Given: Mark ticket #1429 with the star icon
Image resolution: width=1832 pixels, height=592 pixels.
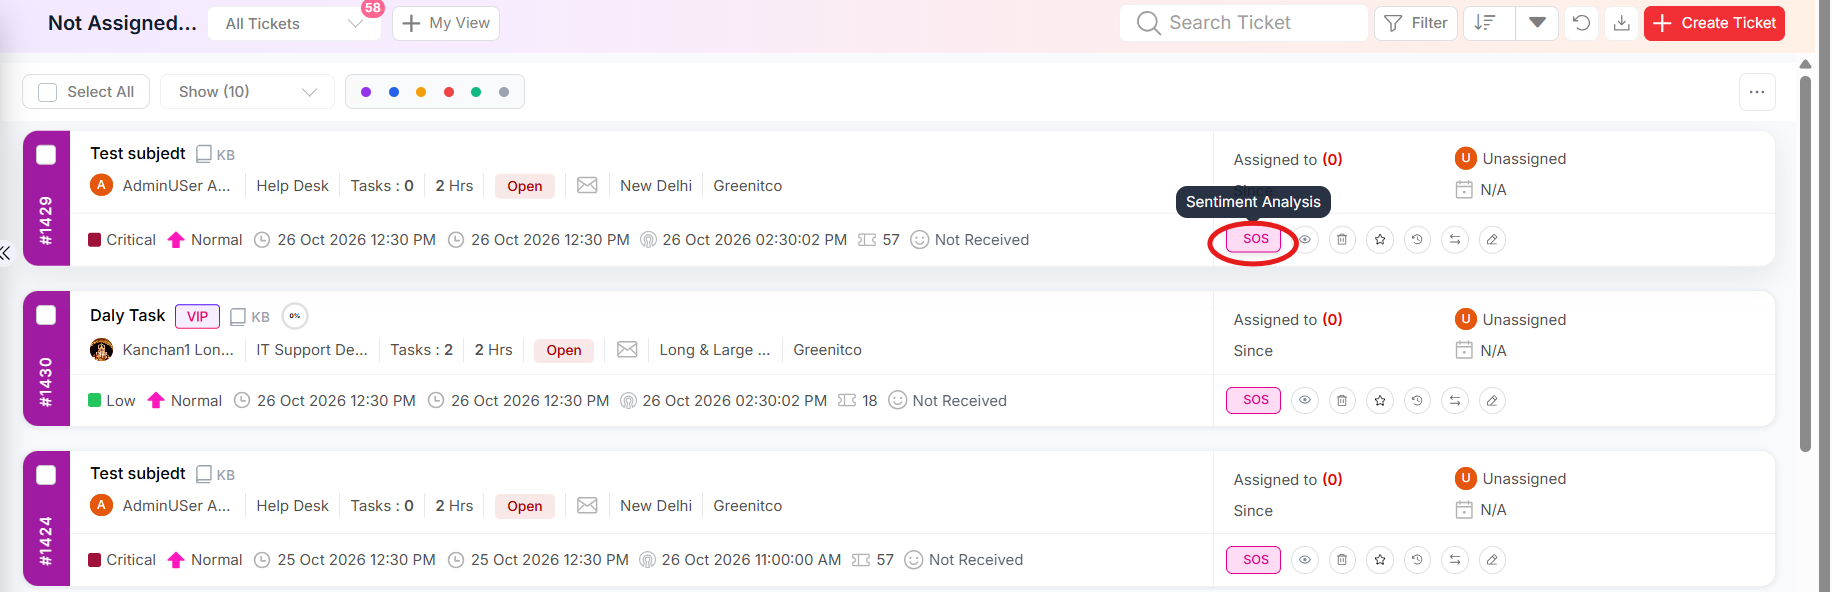Looking at the screenshot, I should (1380, 240).
